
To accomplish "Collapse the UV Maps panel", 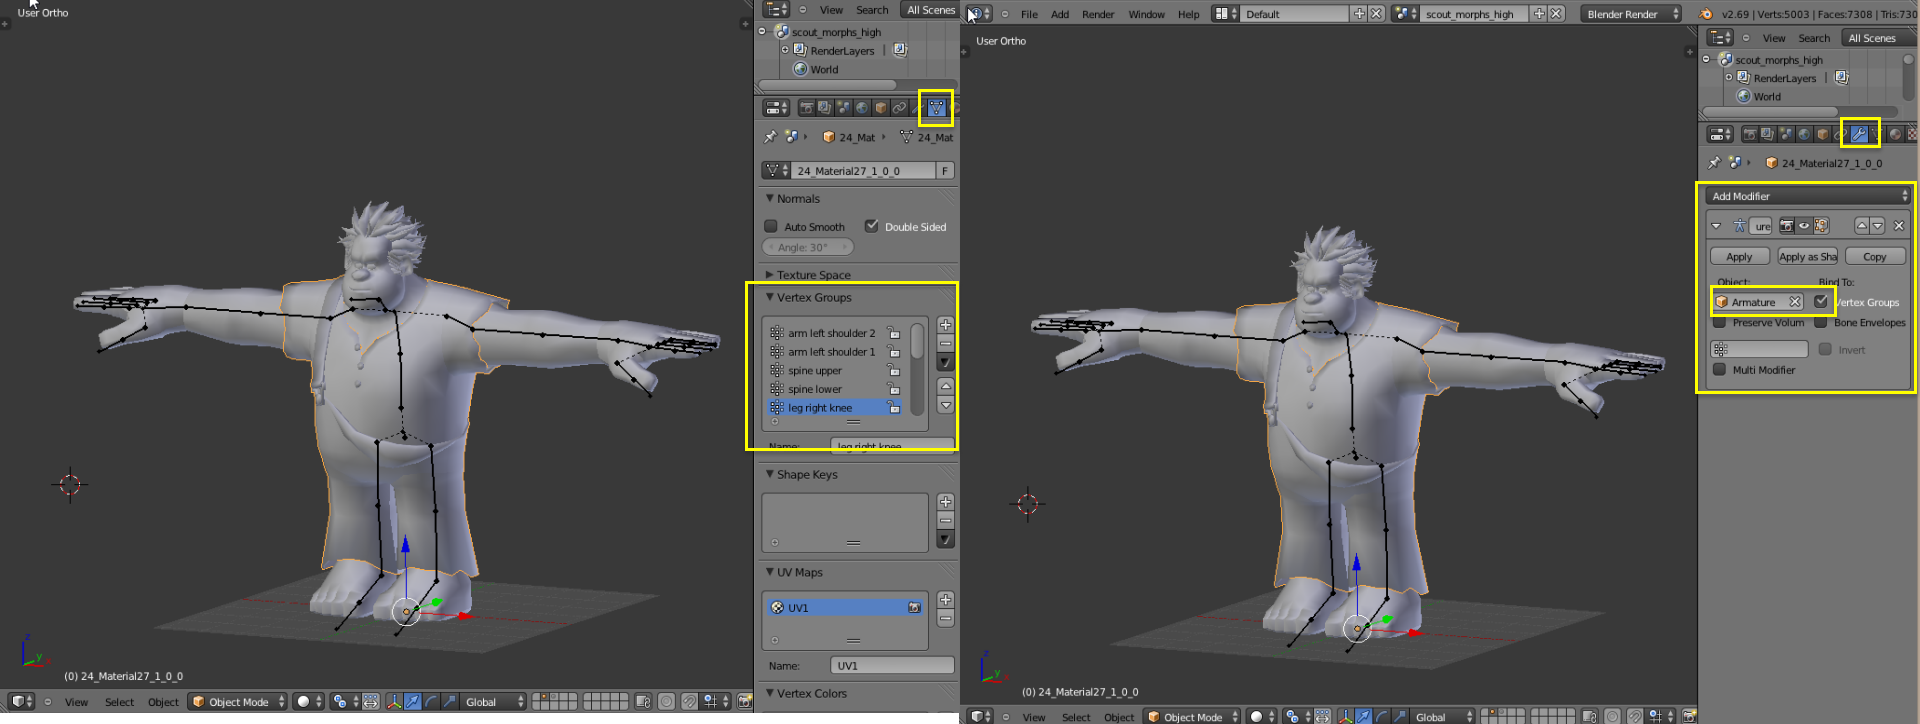I will click(x=769, y=572).
